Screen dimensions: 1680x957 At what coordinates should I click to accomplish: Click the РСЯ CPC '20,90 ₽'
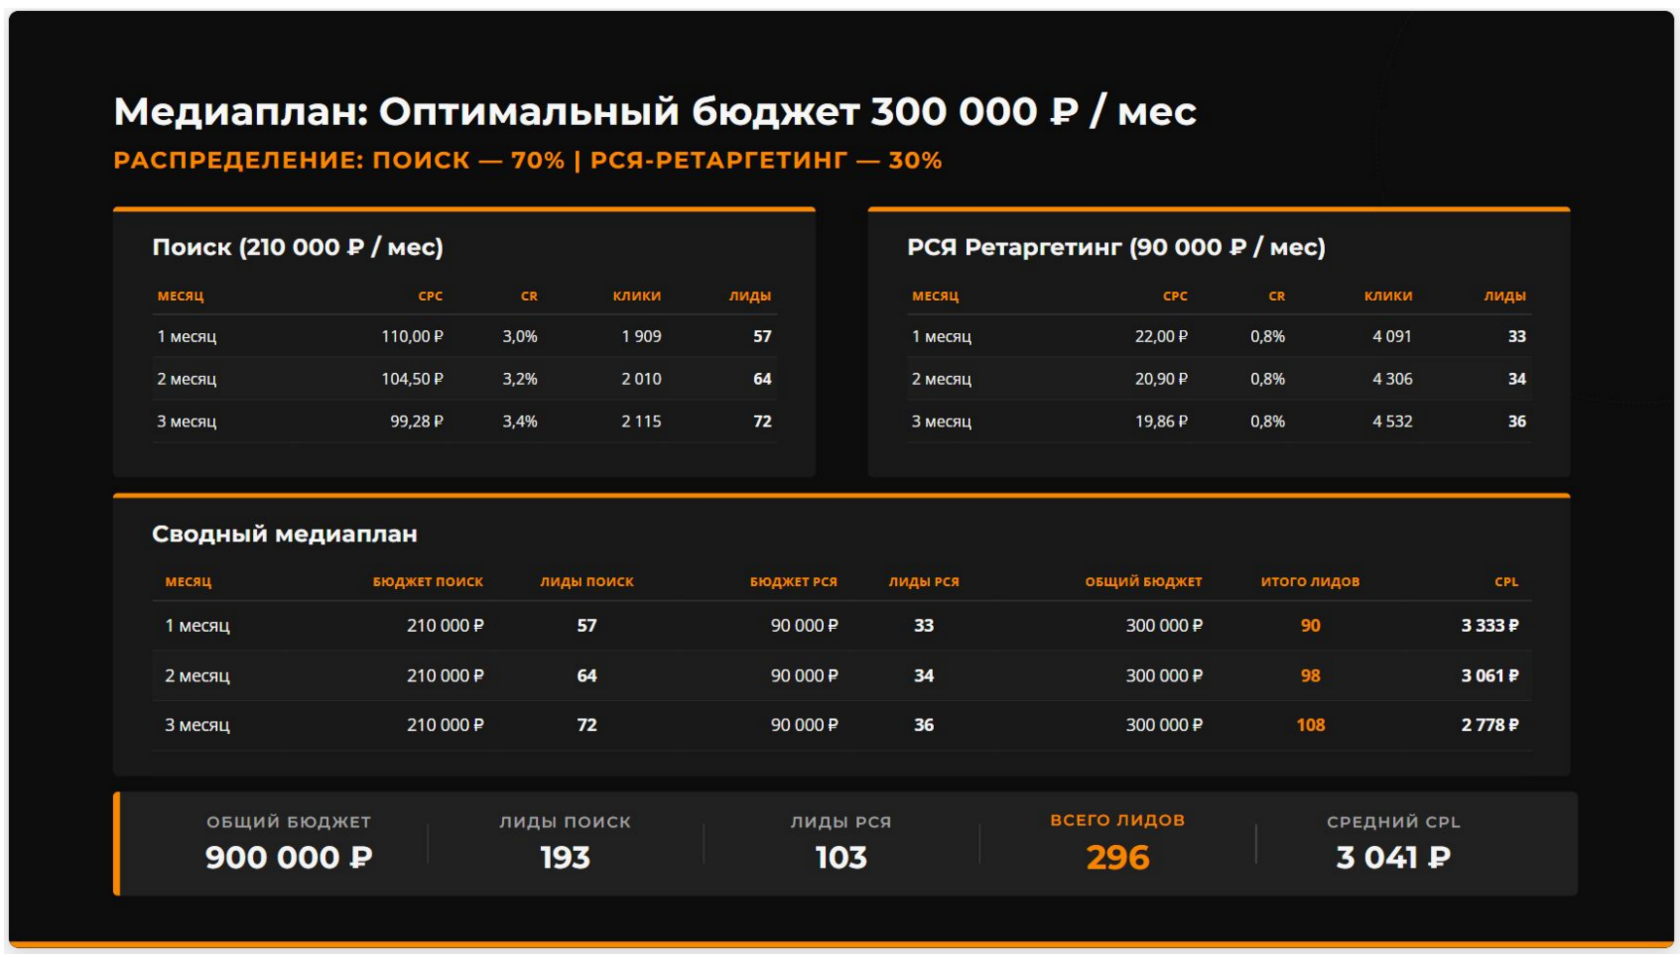tap(1161, 379)
